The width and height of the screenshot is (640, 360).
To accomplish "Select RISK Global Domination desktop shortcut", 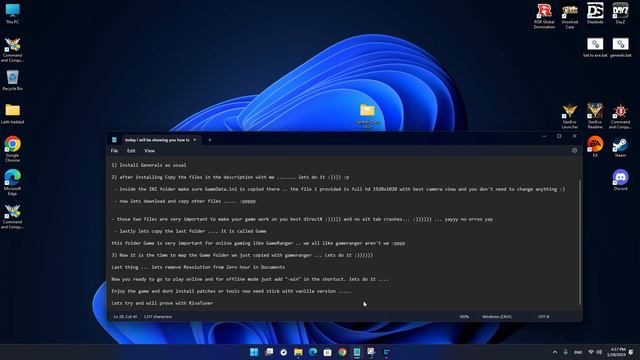I will coord(544,16).
